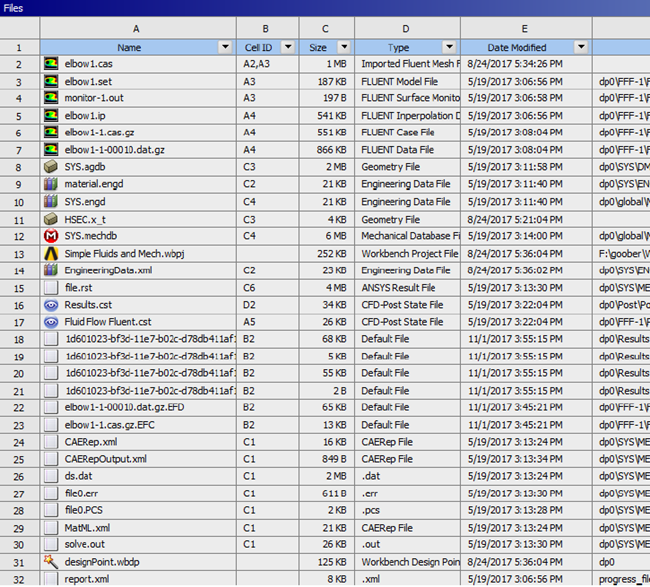Select the icon beside elbow1-1.cas.gz
The image size is (650, 587).
51,132
